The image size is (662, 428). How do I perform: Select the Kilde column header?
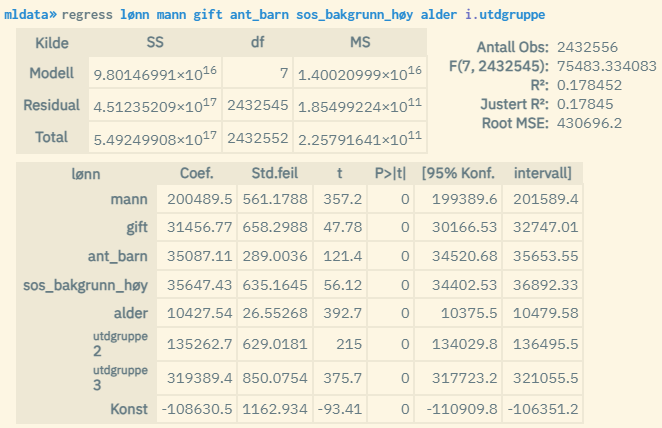tap(52, 44)
